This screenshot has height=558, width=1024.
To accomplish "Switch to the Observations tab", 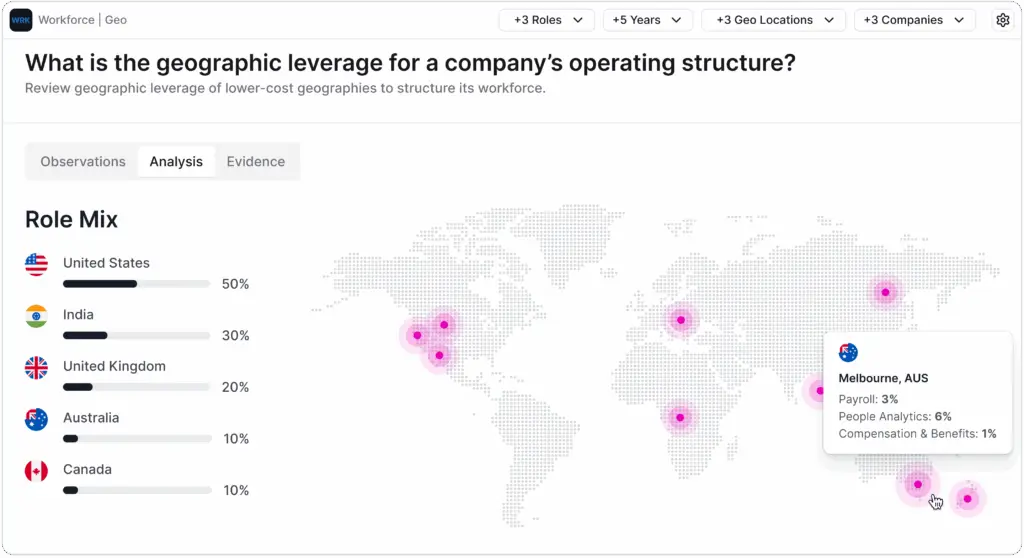I will click(x=83, y=161).
